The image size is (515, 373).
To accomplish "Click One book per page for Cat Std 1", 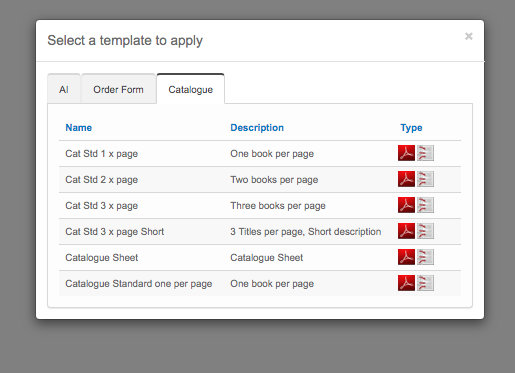I will [x=272, y=154].
